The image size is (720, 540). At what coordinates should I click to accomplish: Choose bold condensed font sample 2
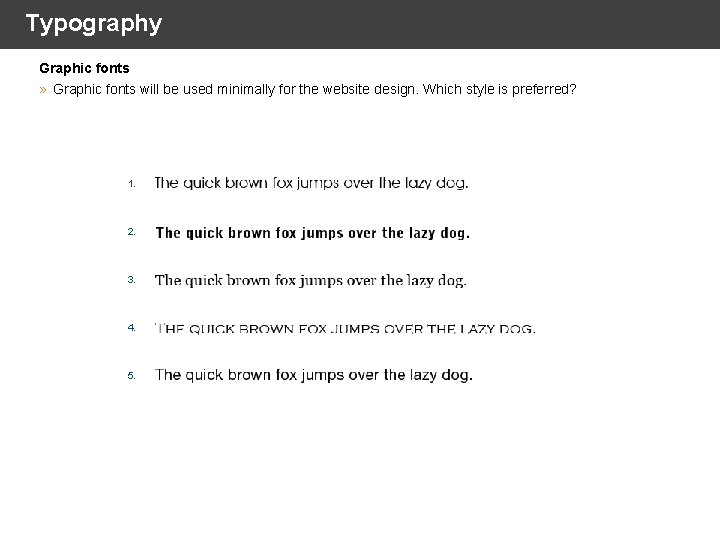pos(313,233)
